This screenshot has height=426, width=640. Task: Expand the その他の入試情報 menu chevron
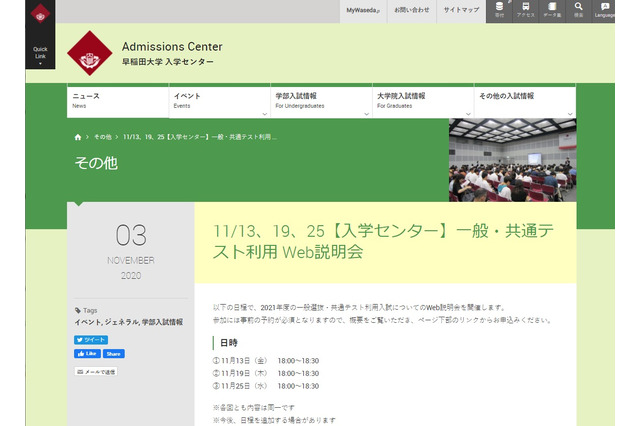pyautogui.click(x=570, y=114)
